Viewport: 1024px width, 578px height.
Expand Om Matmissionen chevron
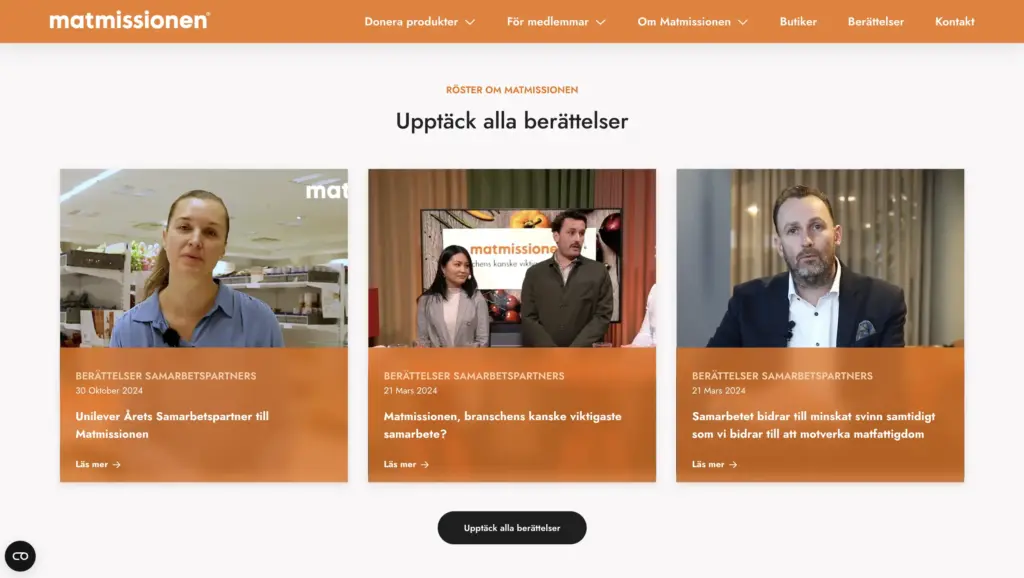(743, 22)
